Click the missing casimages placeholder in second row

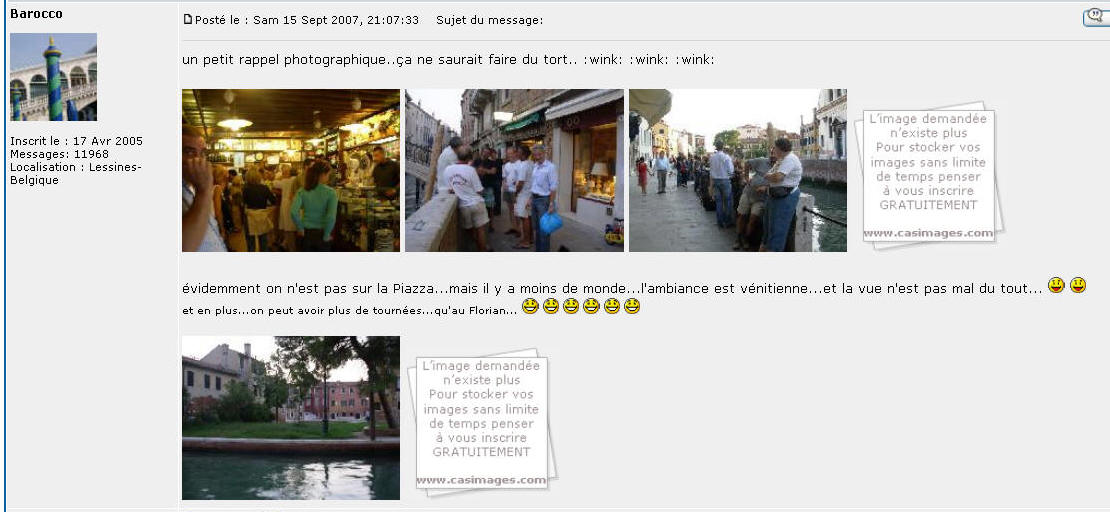point(481,422)
